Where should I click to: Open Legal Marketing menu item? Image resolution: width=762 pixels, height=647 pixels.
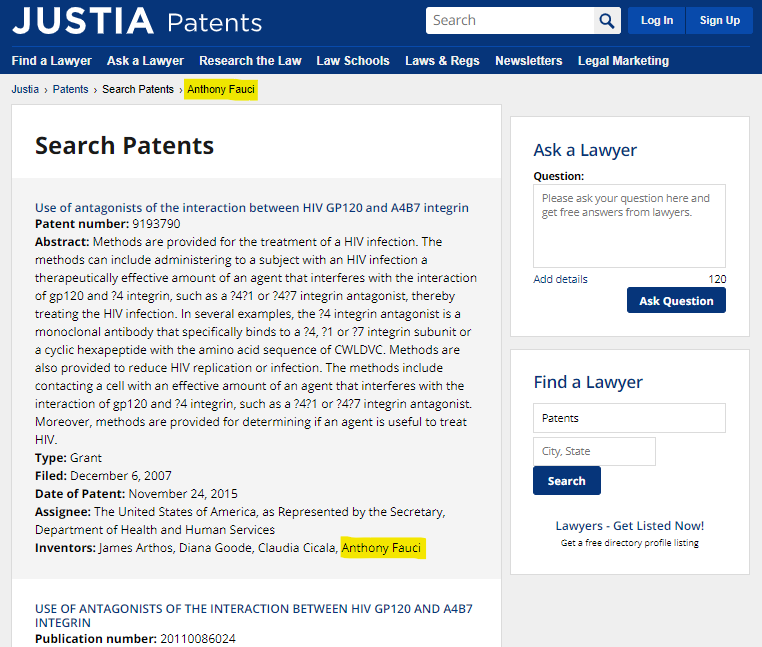623,61
